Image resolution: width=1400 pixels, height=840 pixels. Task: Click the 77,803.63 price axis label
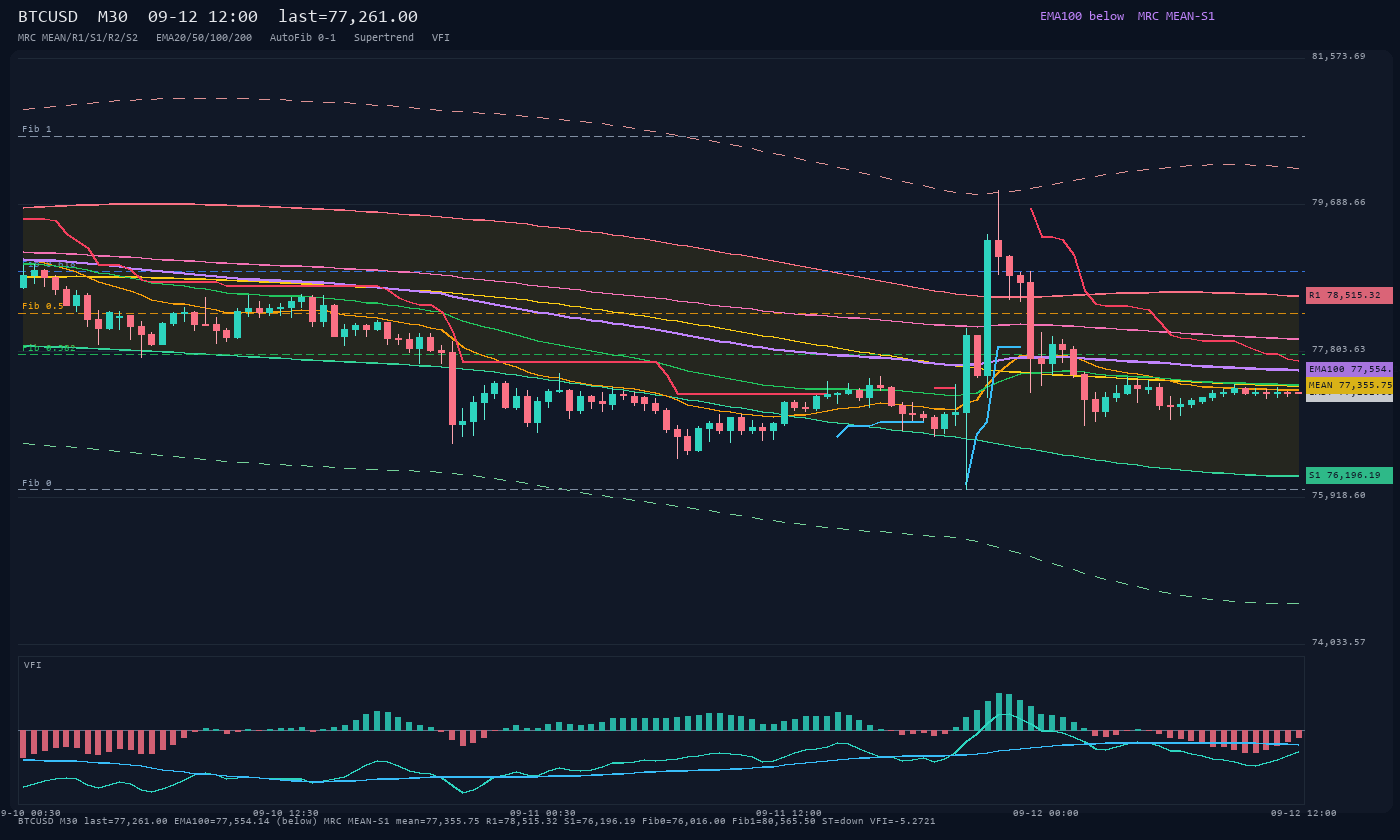pyautogui.click(x=1338, y=349)
